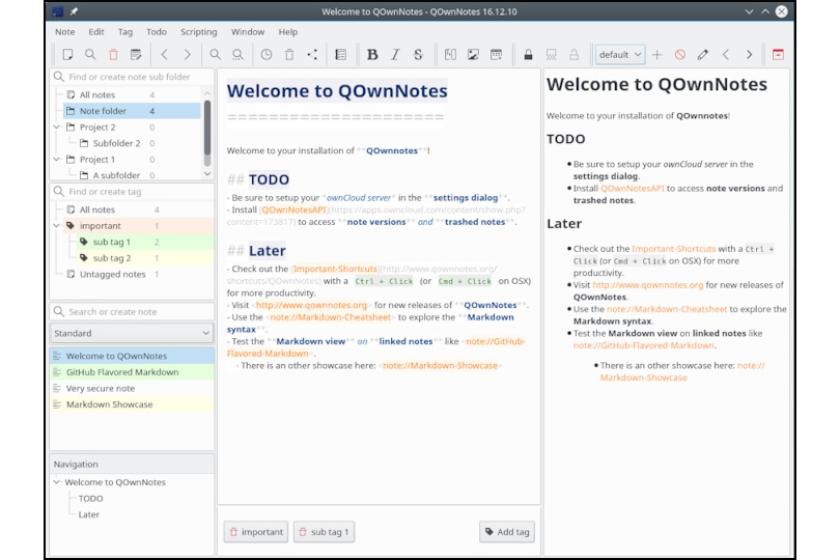The width and height of the screenshot is (840, 560).
Task: Switch to next workspace arrow
Action: [749, 54]
